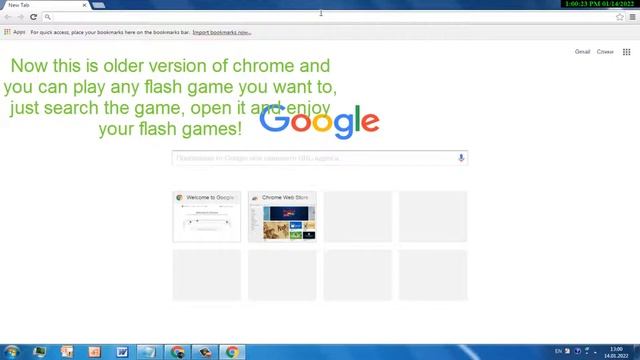This screenshot has height=360, width=640.
Task: Start voice search with microphone icon
Action: click(461, 158)
